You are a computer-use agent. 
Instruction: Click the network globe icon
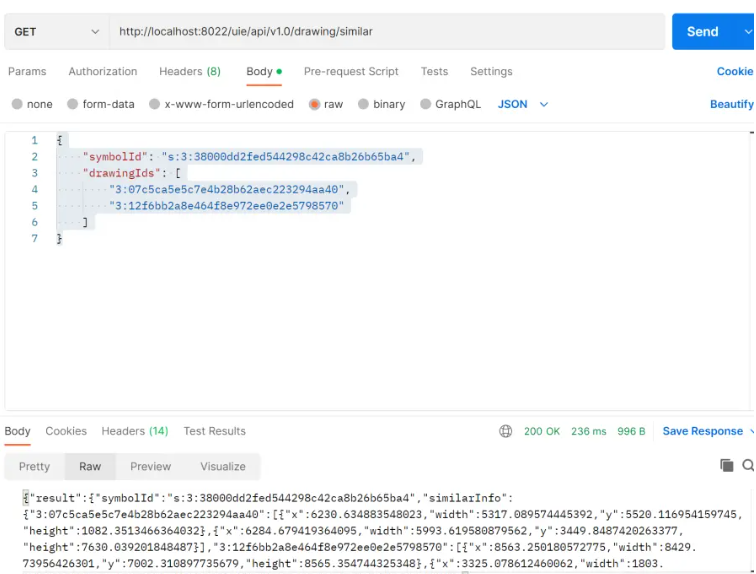pyautogui.click(x=505, y=431)
